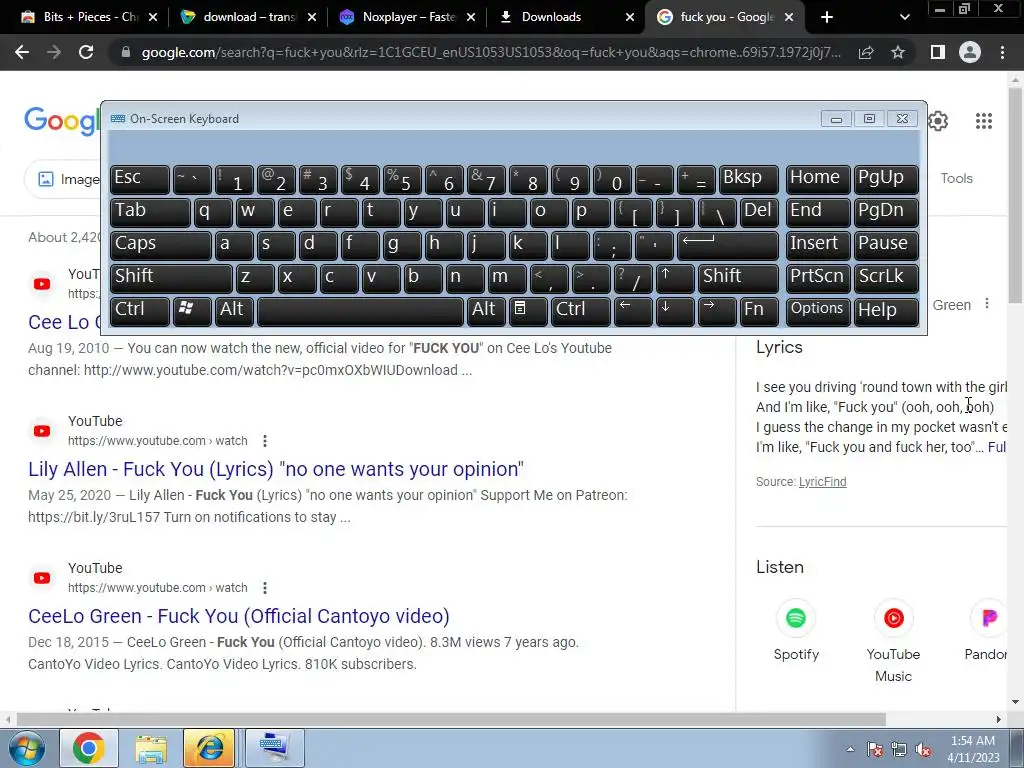Open options for Lily Allen result
1024x768 pixels.
click(x=264, y=441)
